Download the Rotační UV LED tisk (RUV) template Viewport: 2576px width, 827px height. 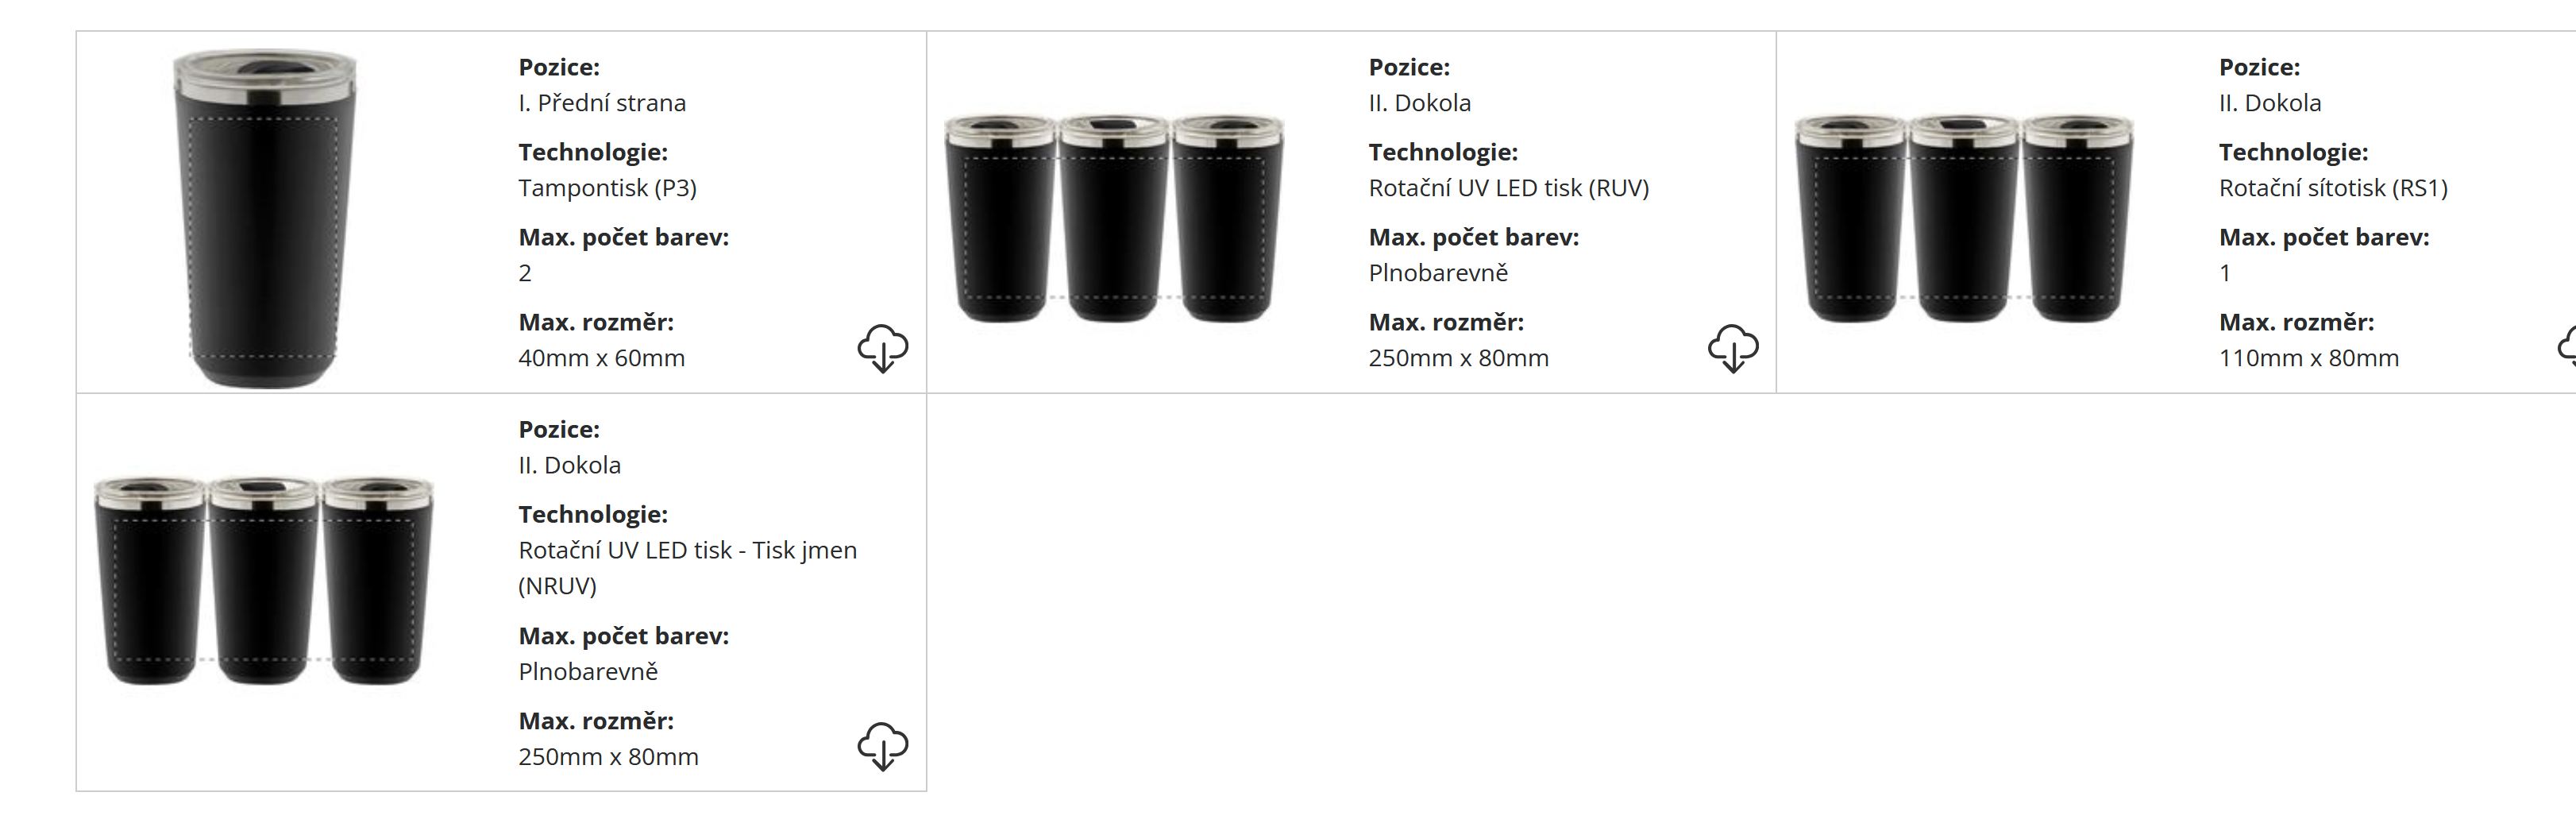tap(1733, 348)
